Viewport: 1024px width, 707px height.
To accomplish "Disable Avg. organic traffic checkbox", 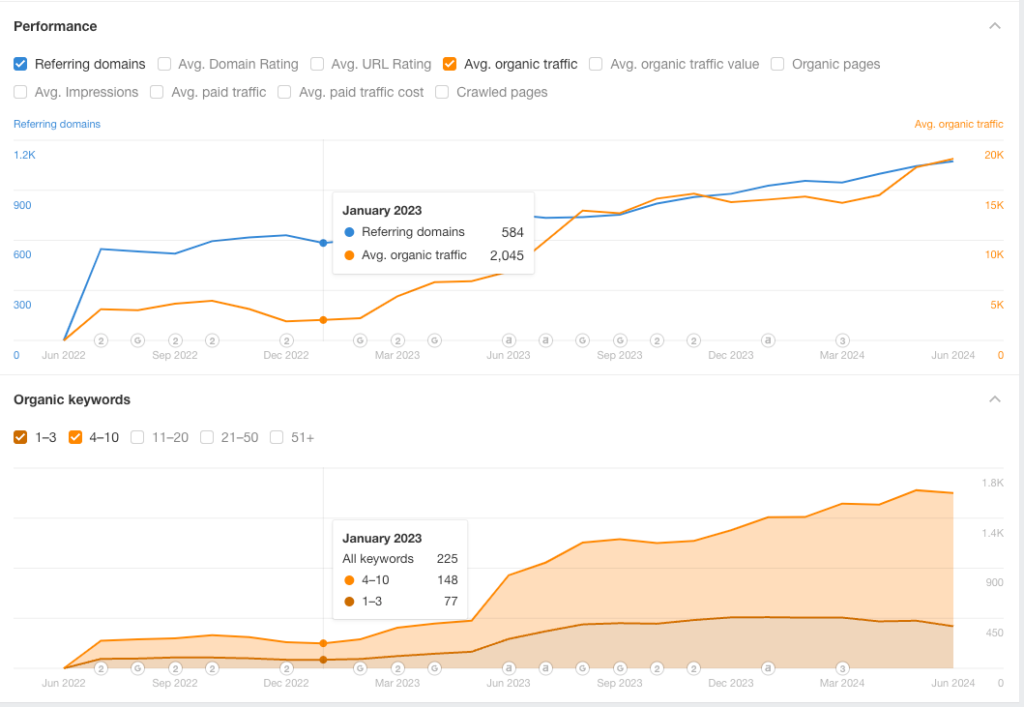I will coord(450,64).
